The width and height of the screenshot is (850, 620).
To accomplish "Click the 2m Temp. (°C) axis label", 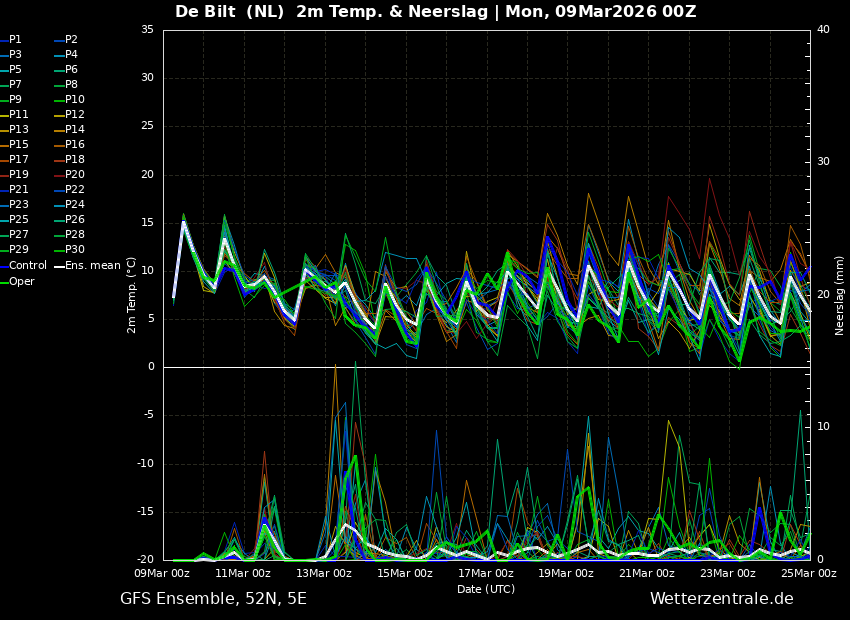I will [x=132, y=294].
